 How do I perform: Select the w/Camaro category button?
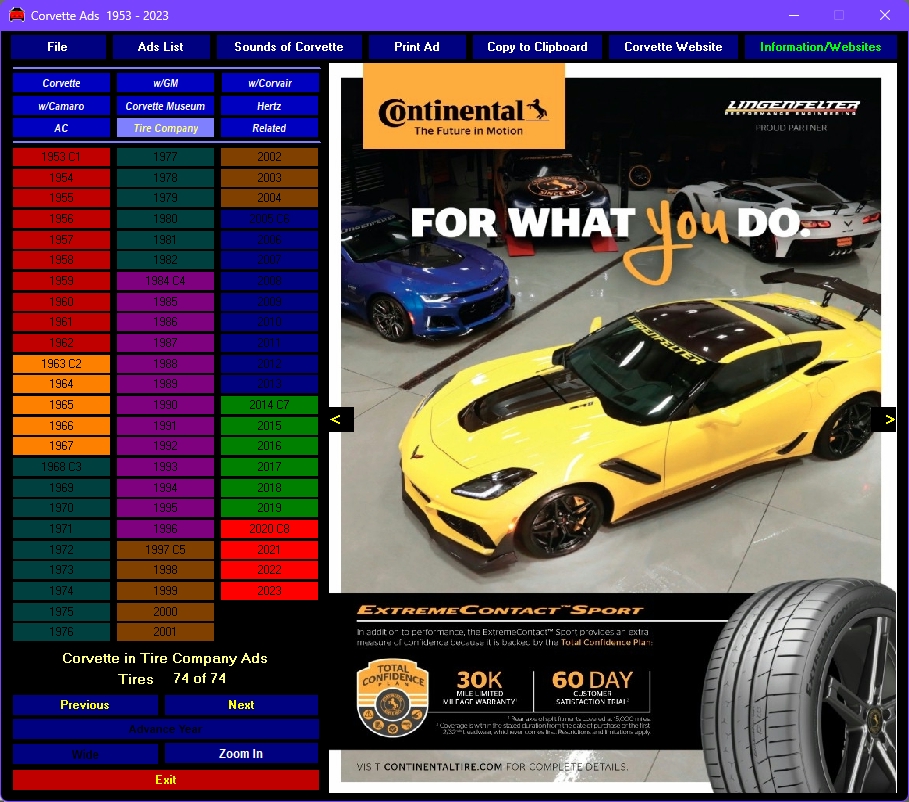point(61,106)
